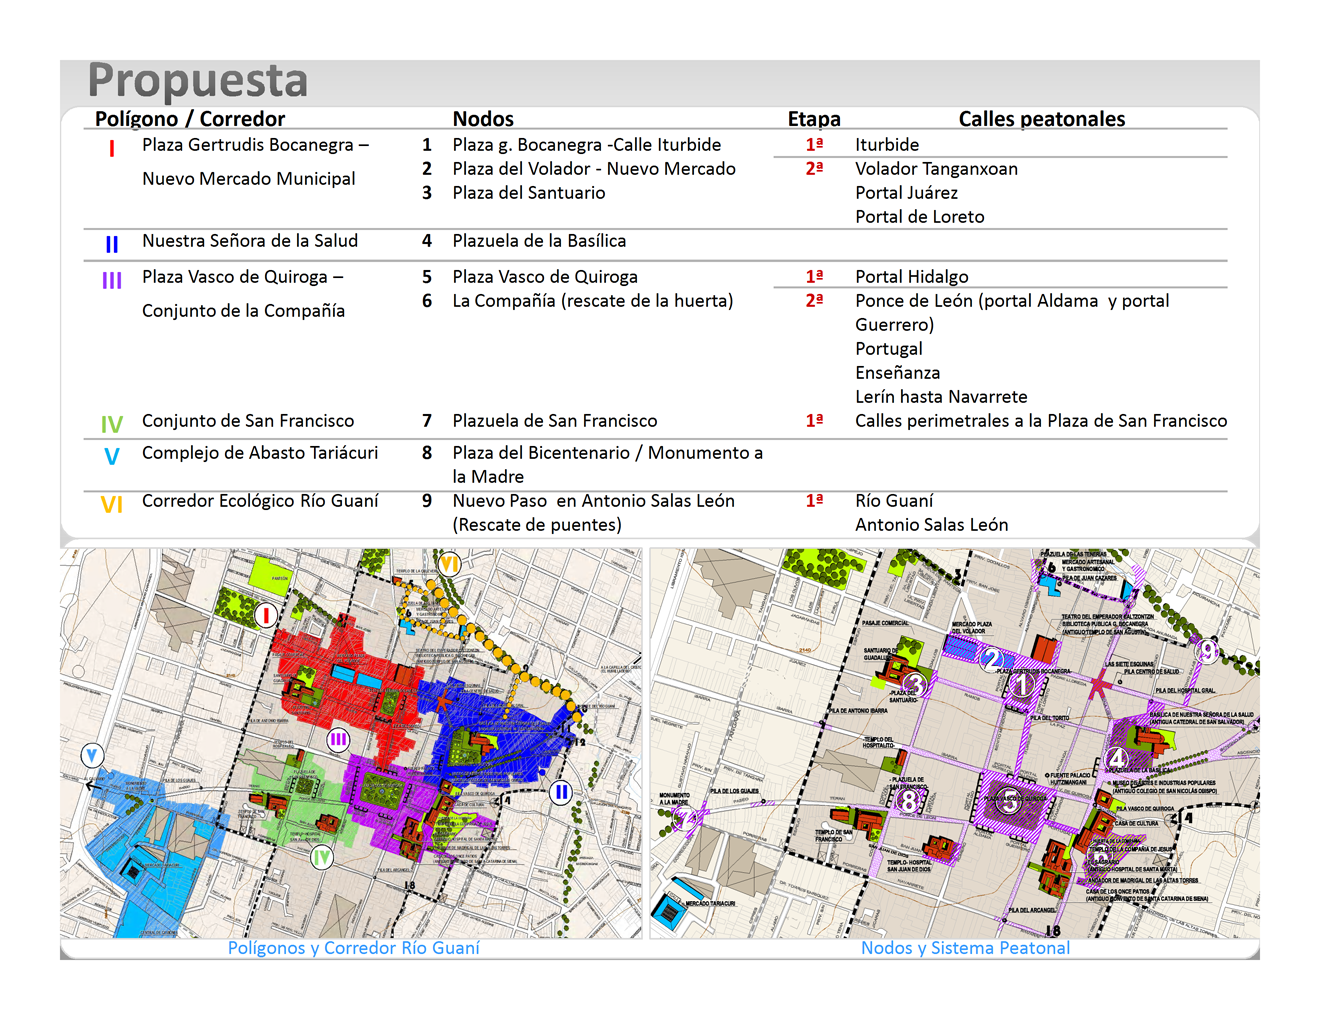Click the 'Polígono / Corredor' column header

tap(190, 118)
